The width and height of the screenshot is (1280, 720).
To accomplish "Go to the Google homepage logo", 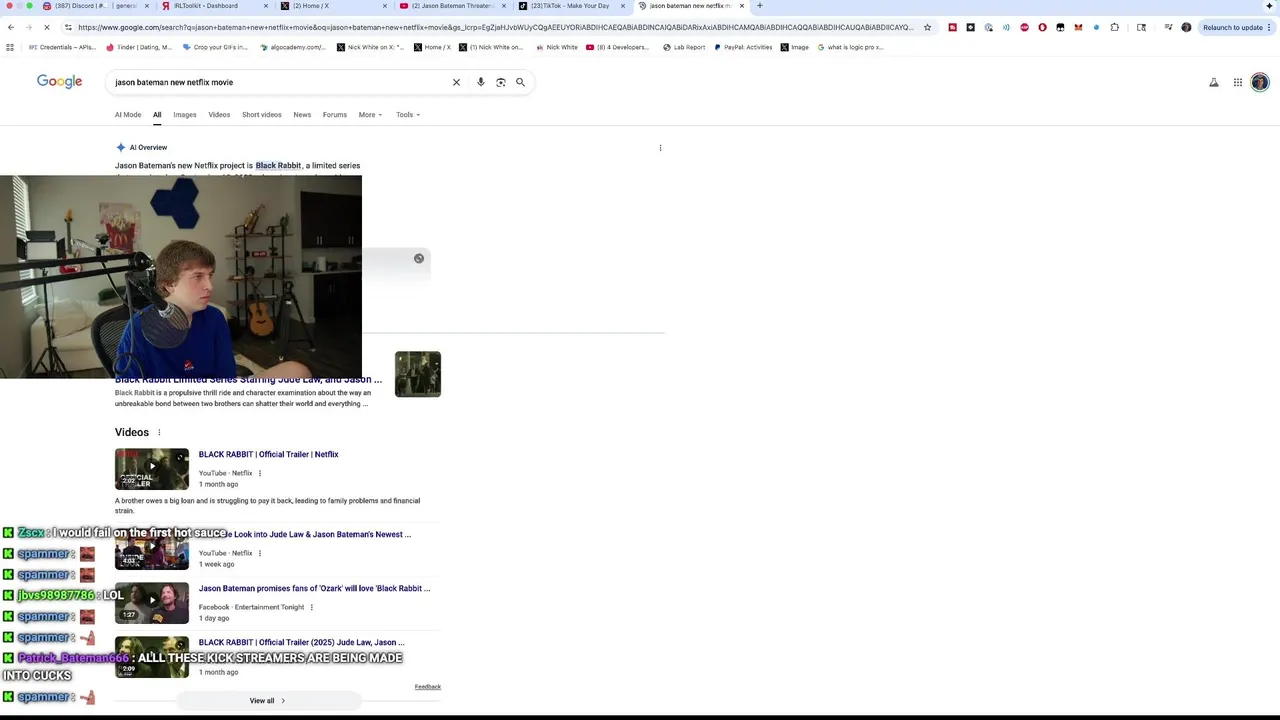I will tap(60, 82).
